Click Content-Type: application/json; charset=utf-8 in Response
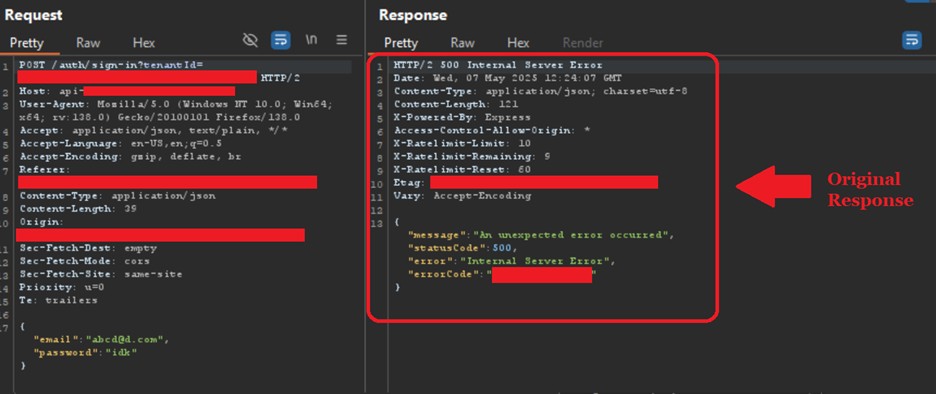This screenshot has width=936, height=394. tap(541, 91)
